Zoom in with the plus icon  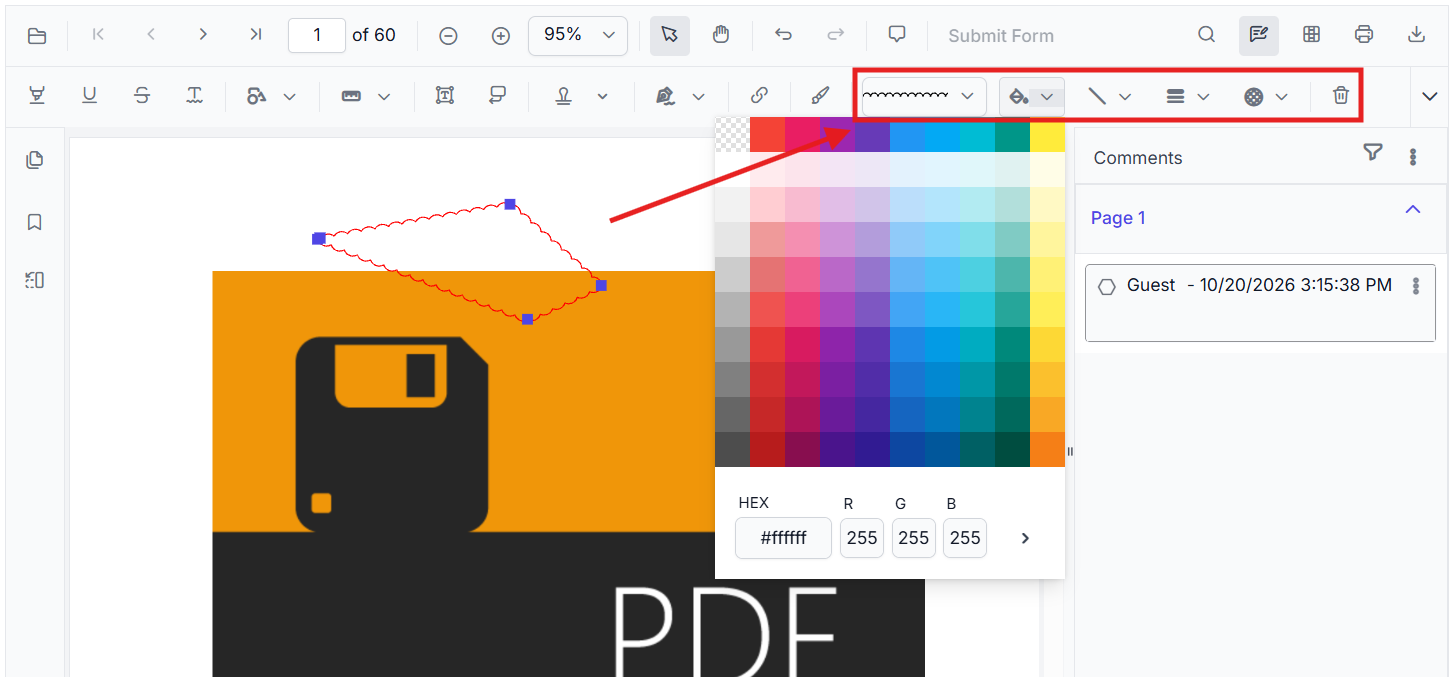click(501, 36)
